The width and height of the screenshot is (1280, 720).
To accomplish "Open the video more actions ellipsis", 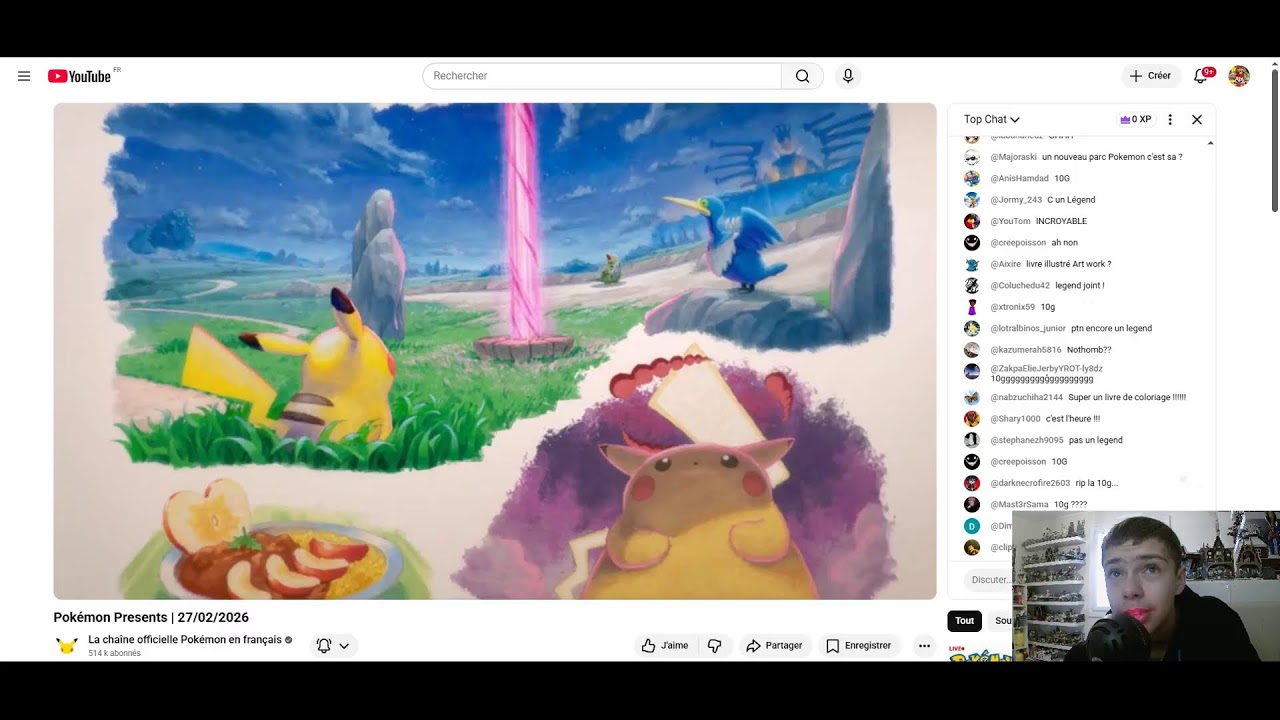I will point(924,646).
